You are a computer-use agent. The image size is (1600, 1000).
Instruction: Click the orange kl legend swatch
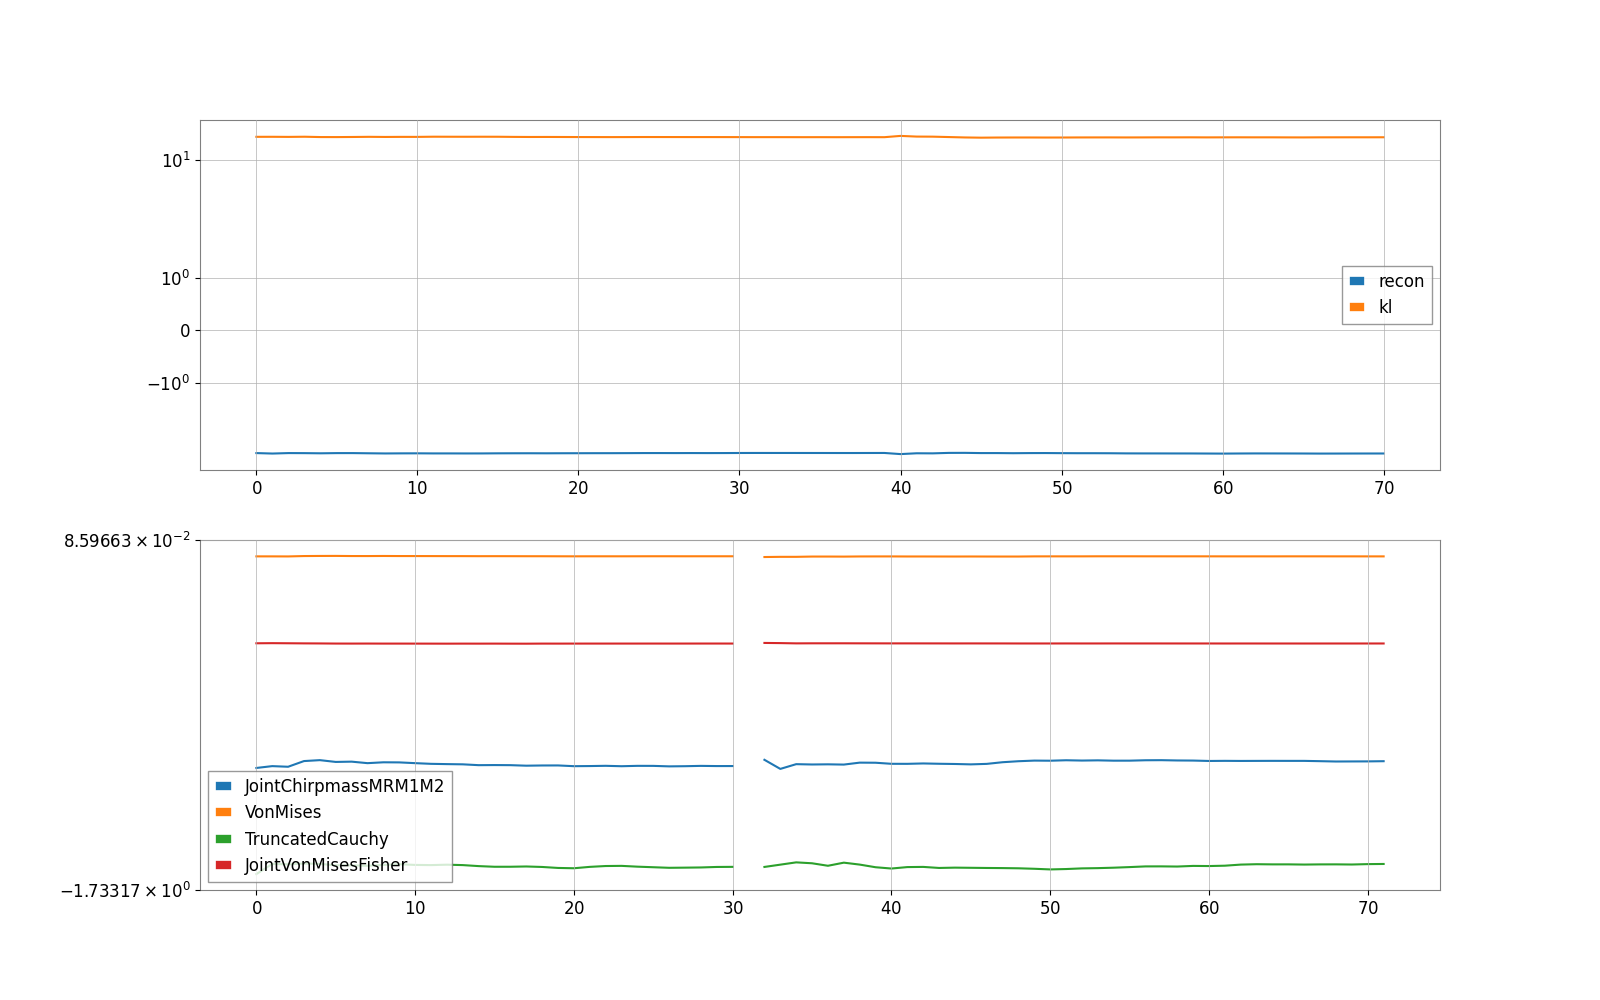(1357, 307)
